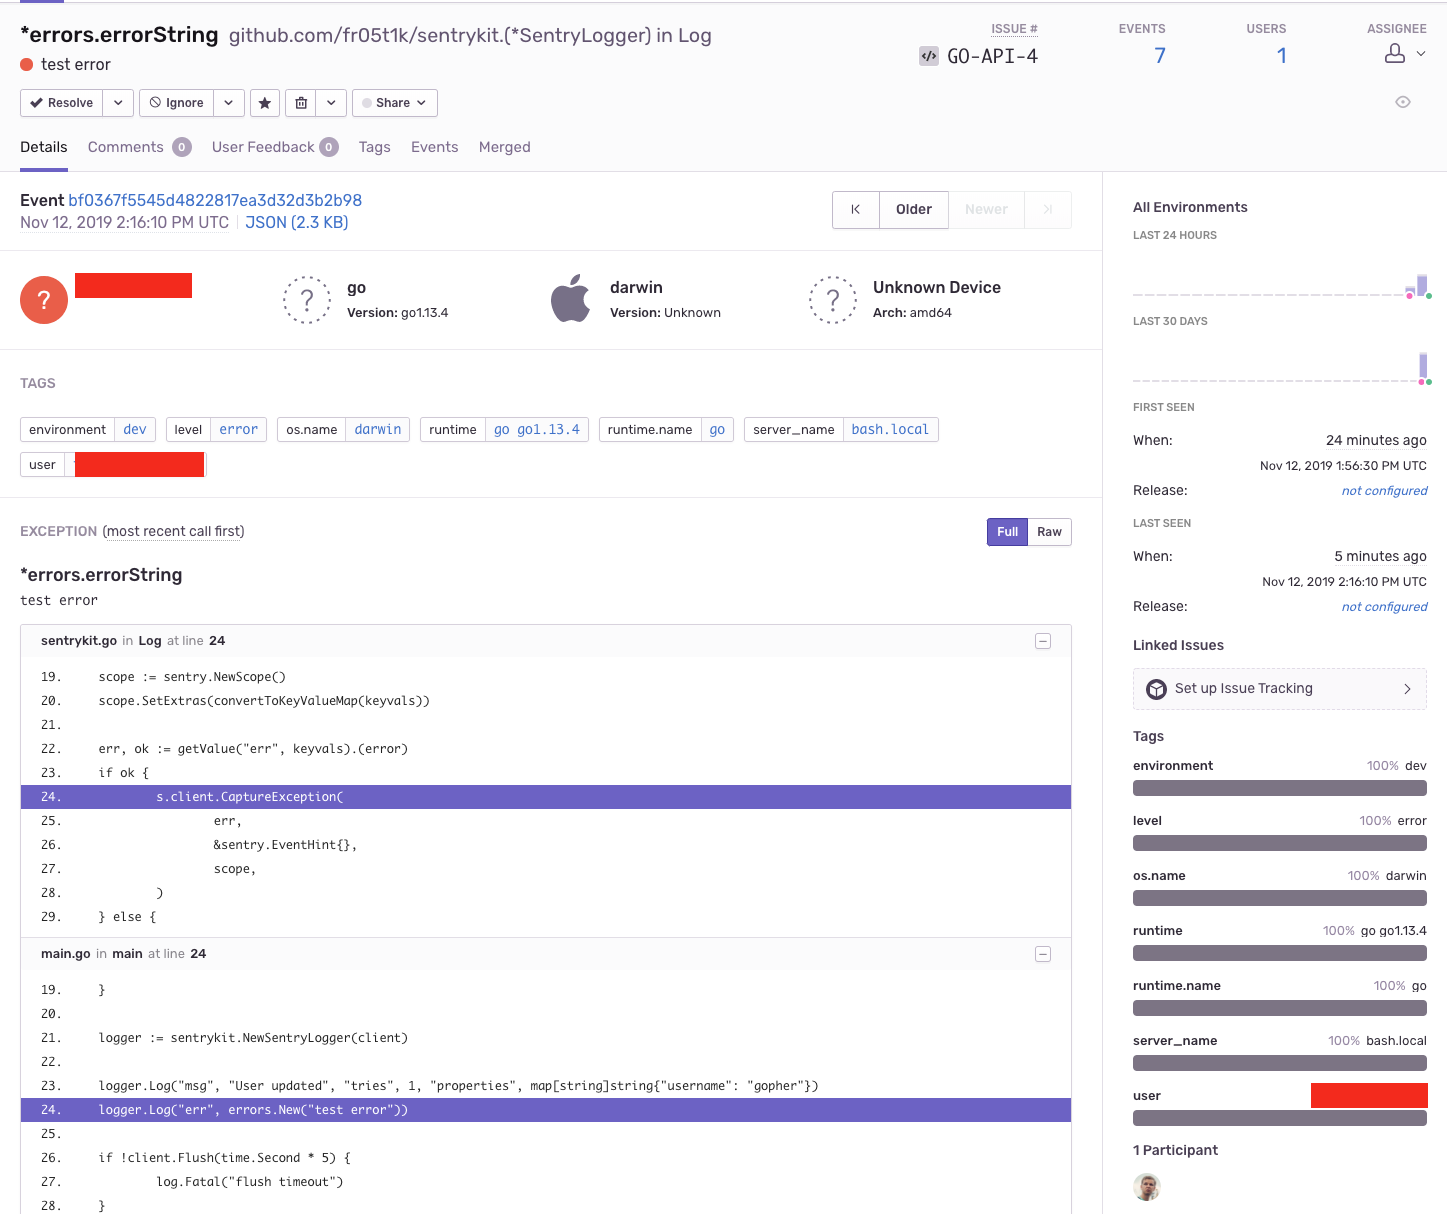1447x1214 pixels.
Task: Delete issue using the trash icon
Action: point(301,103)
